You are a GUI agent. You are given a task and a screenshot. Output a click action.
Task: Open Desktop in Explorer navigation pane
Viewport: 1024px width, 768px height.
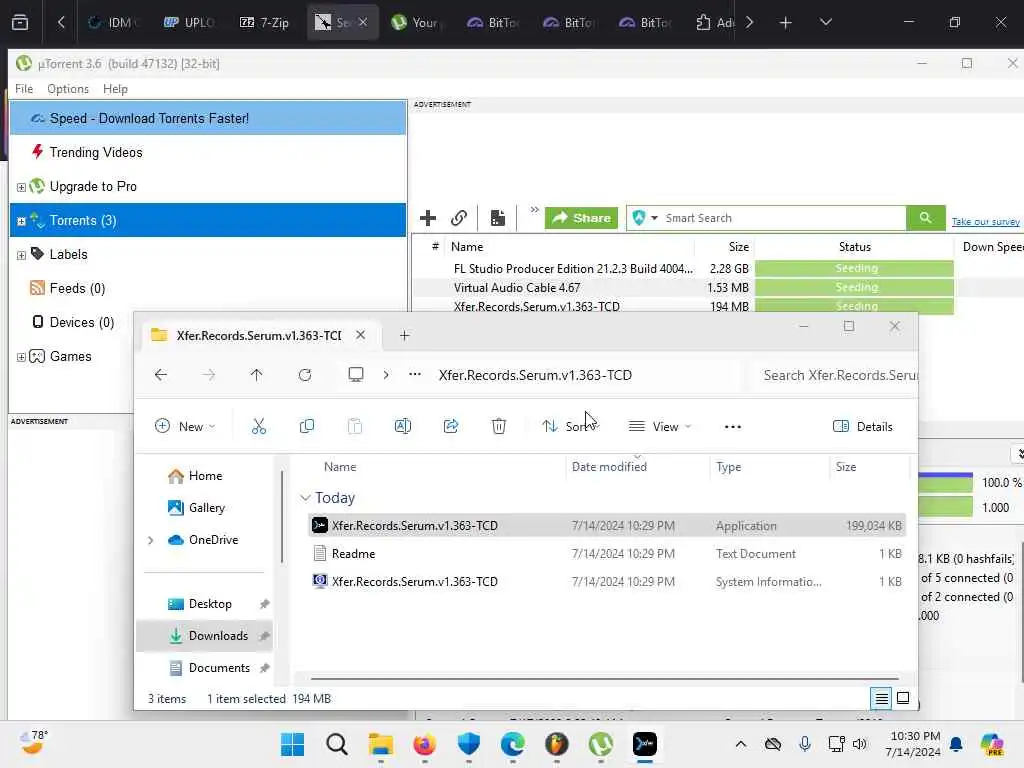coord(200,604)
